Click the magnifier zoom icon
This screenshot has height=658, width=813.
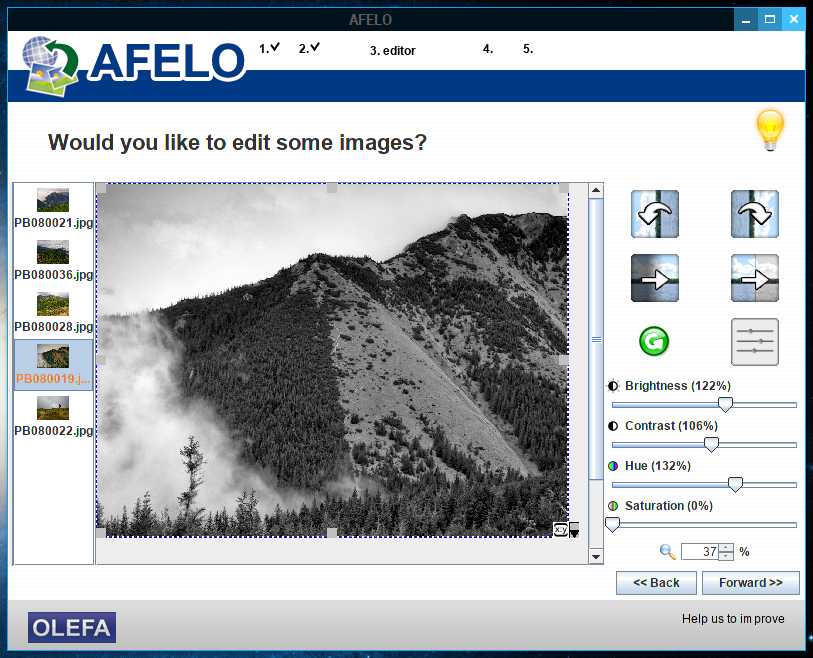tap(667, 552)
